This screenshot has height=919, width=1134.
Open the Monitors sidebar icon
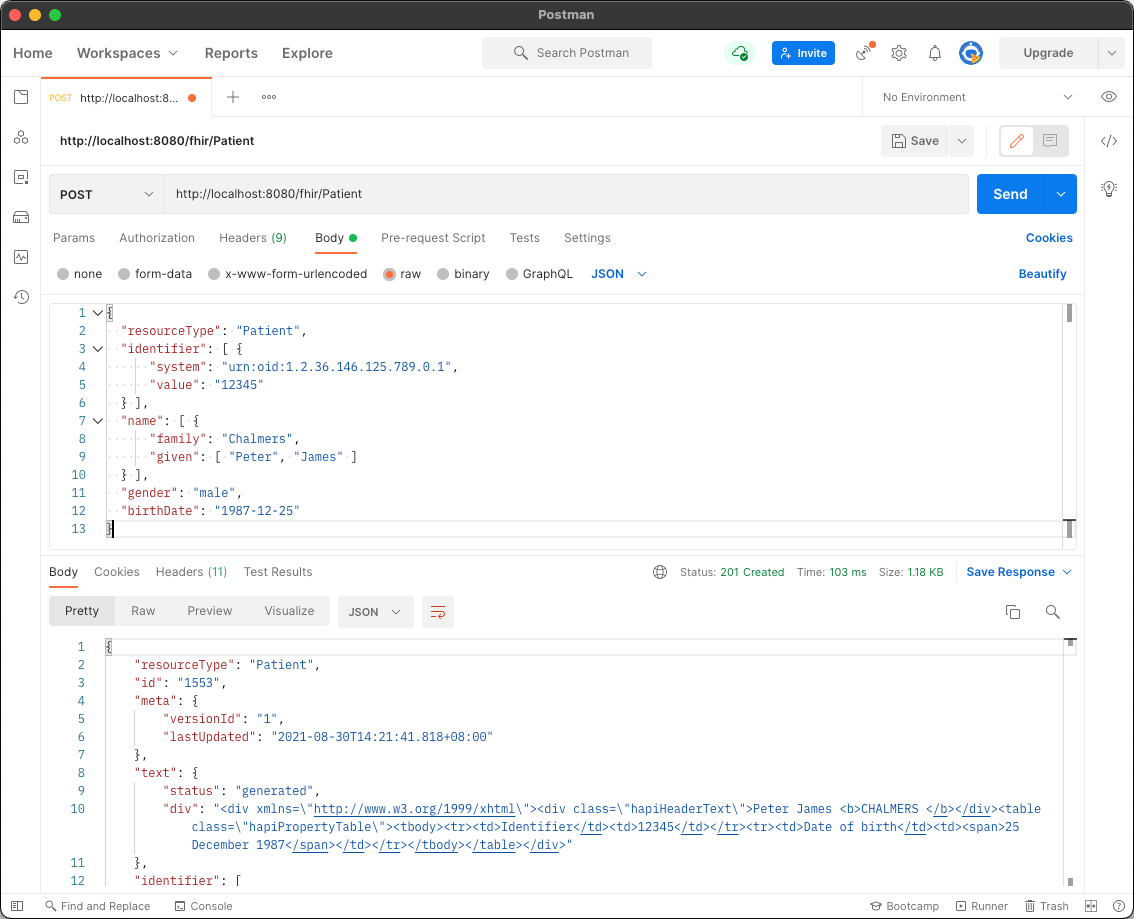(x=21, y=257)
